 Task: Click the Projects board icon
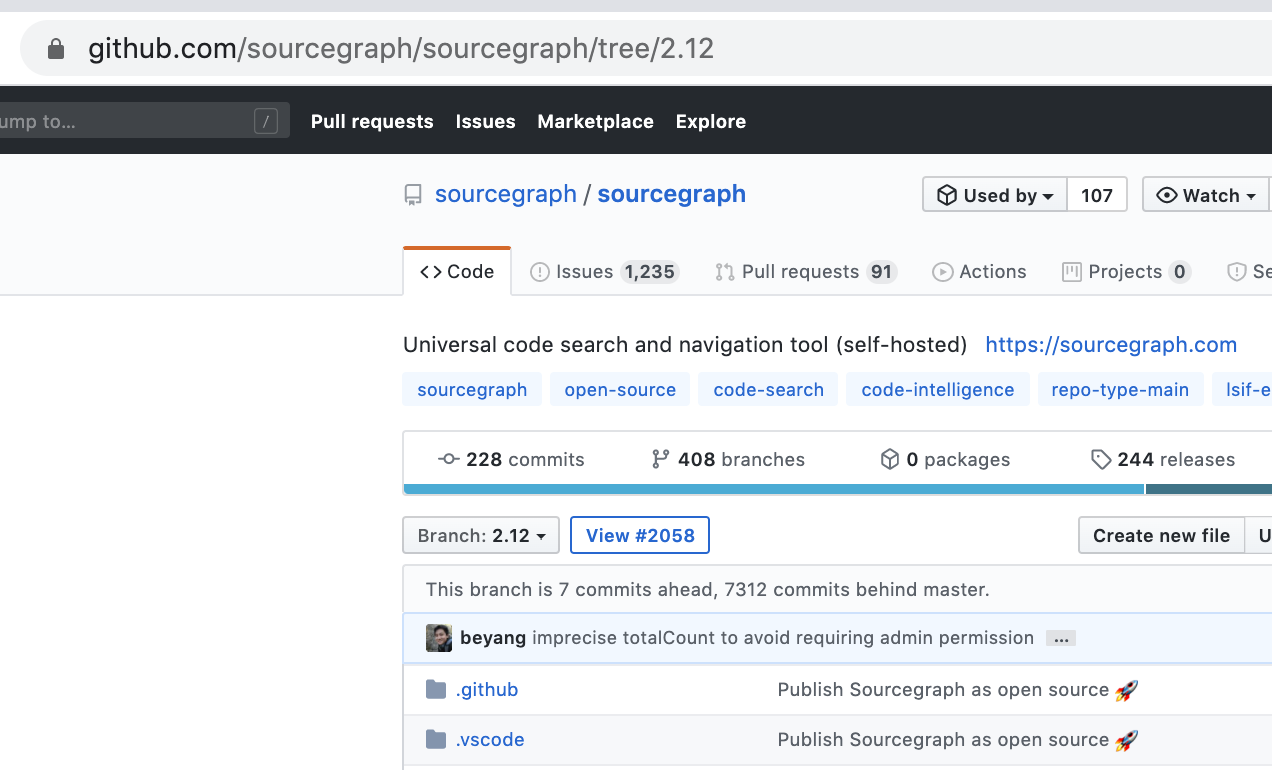(1072, 272)
